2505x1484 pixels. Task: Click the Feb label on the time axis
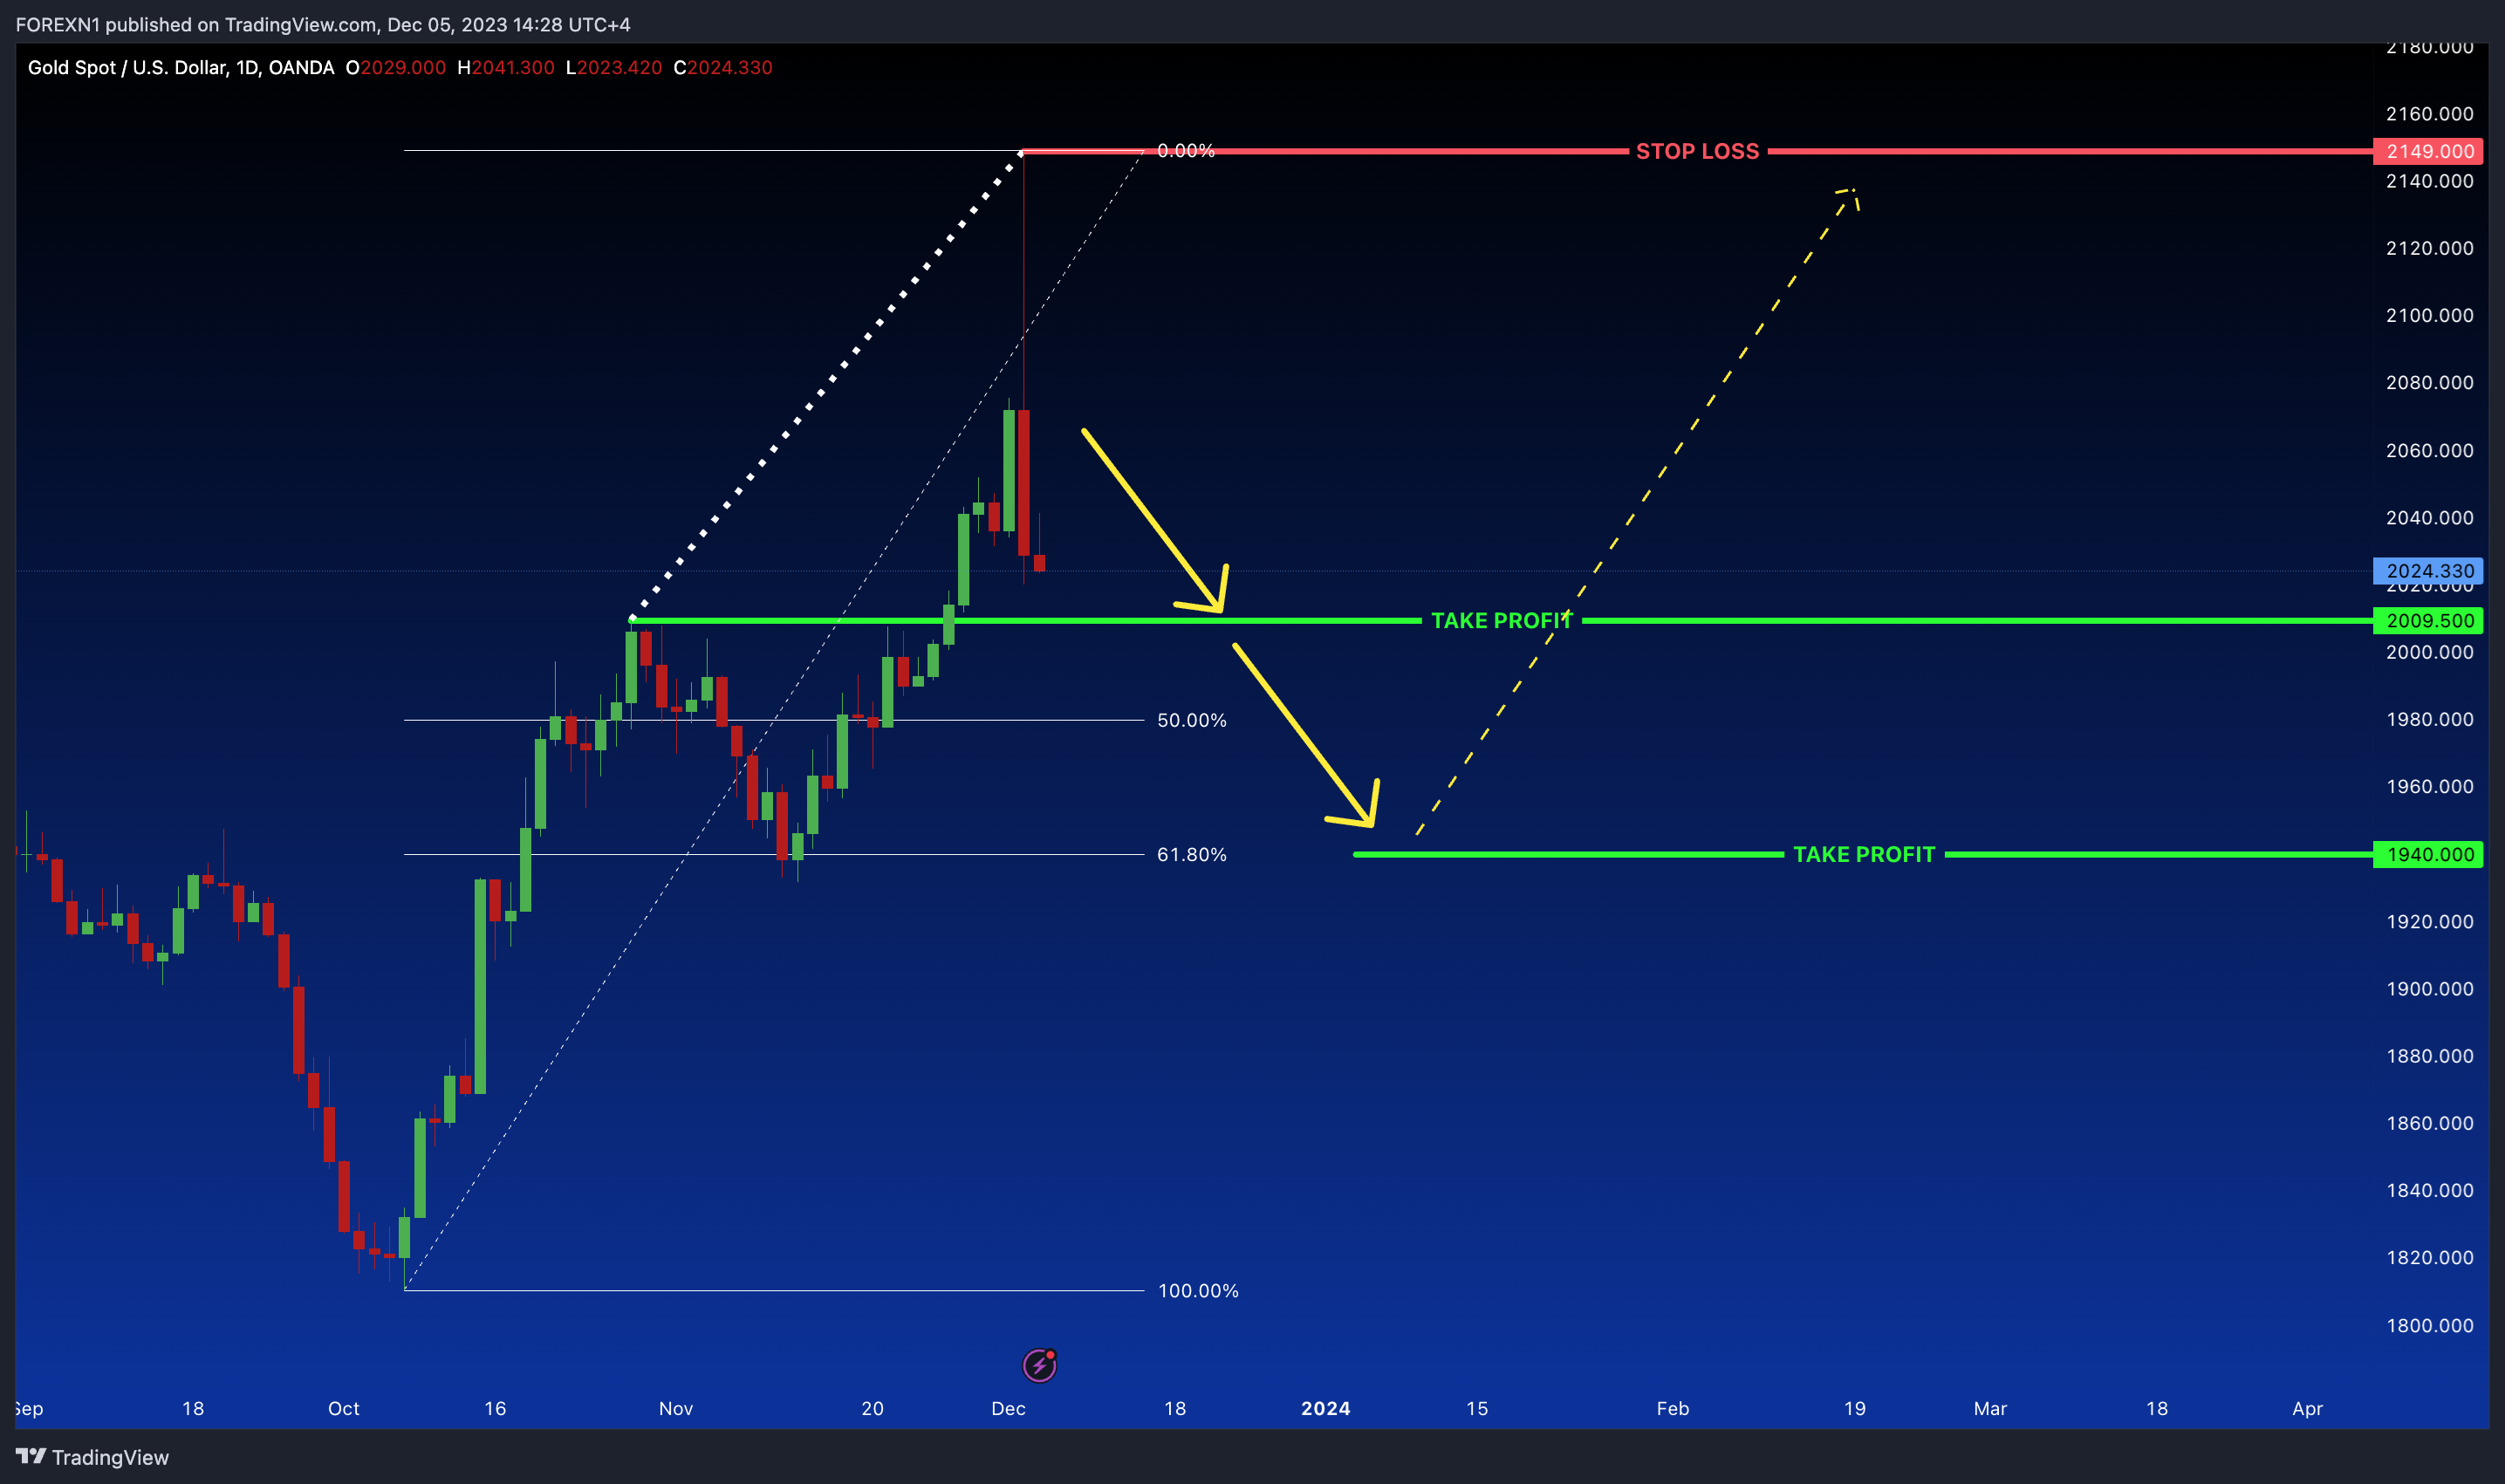tap(1673, 1408)
